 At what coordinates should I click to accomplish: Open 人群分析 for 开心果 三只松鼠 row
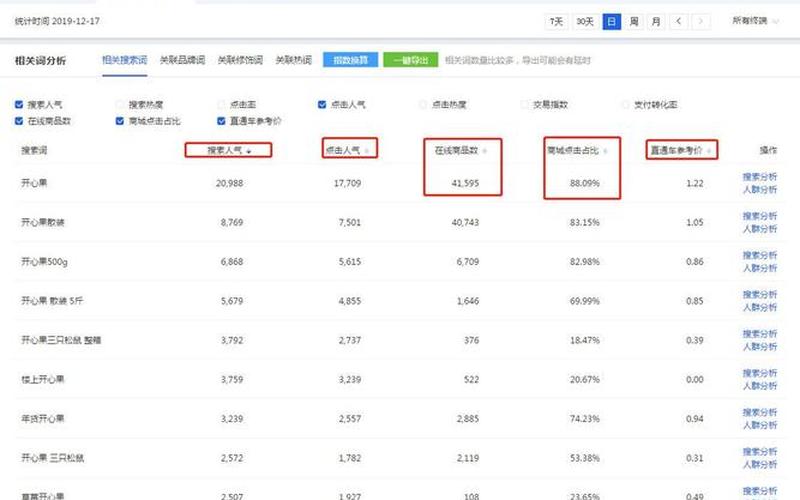(x=760, y=465)
